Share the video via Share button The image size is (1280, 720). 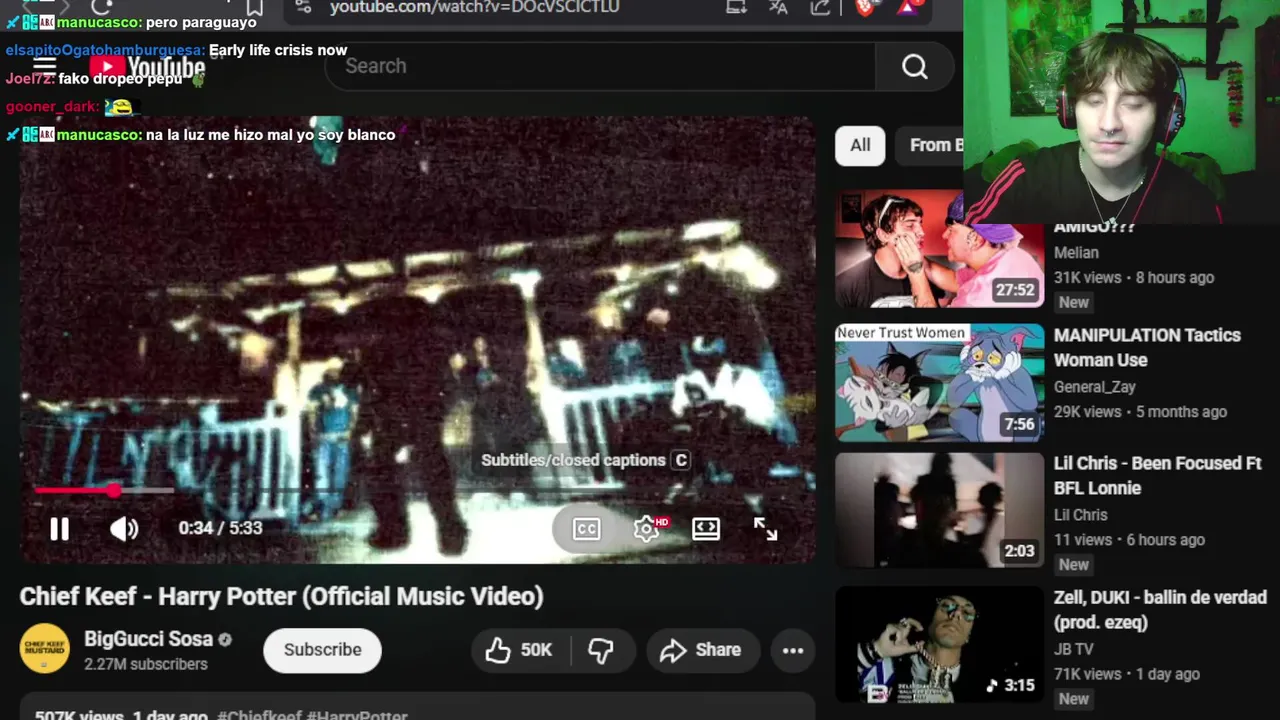click(701, 650)
